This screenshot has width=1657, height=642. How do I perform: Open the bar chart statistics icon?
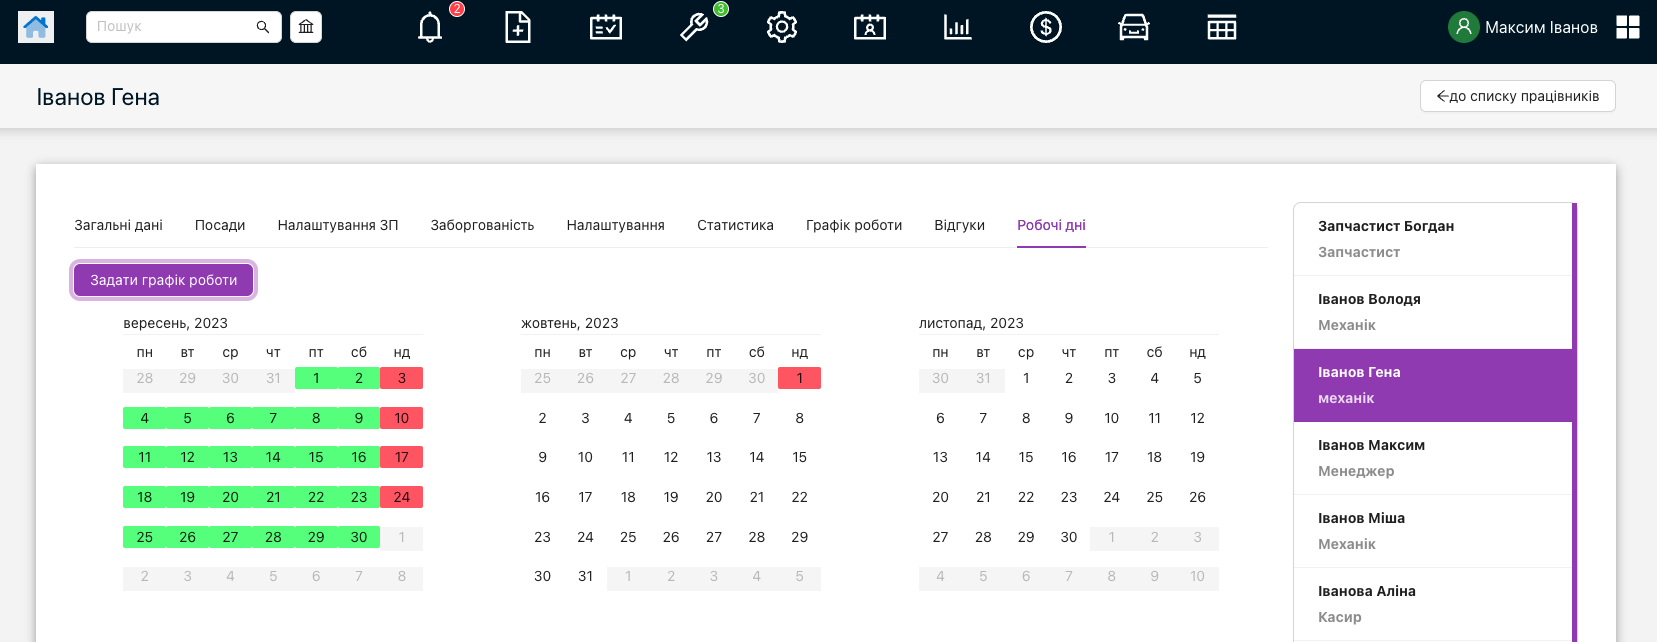[x=958, y=27]
